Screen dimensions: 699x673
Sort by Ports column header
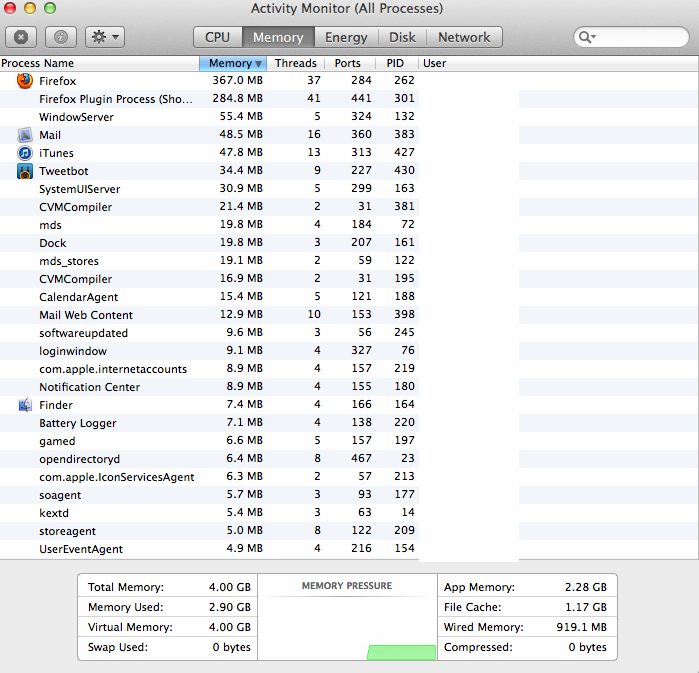[350, 63]
